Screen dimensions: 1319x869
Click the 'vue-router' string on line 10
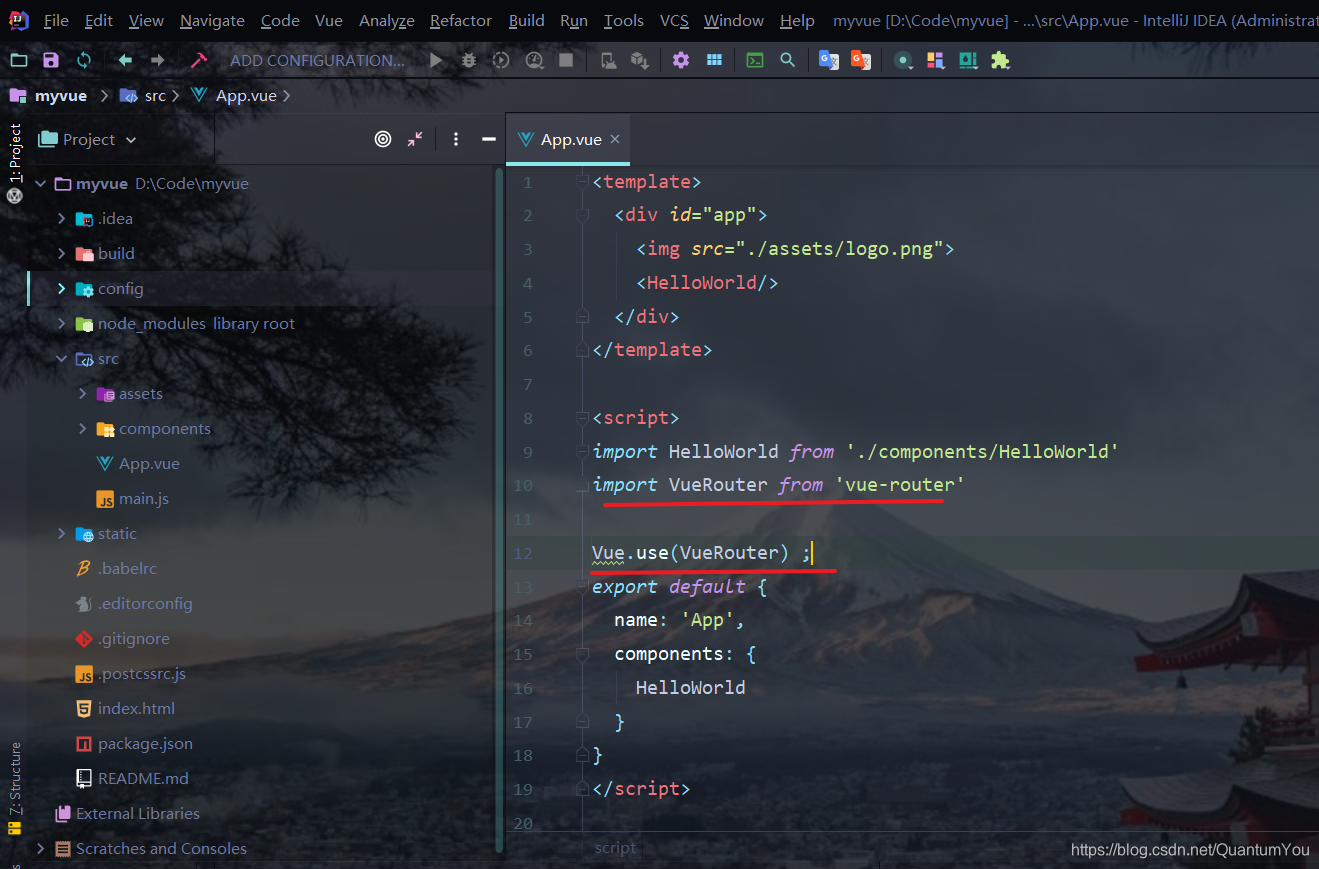[900, 485]
